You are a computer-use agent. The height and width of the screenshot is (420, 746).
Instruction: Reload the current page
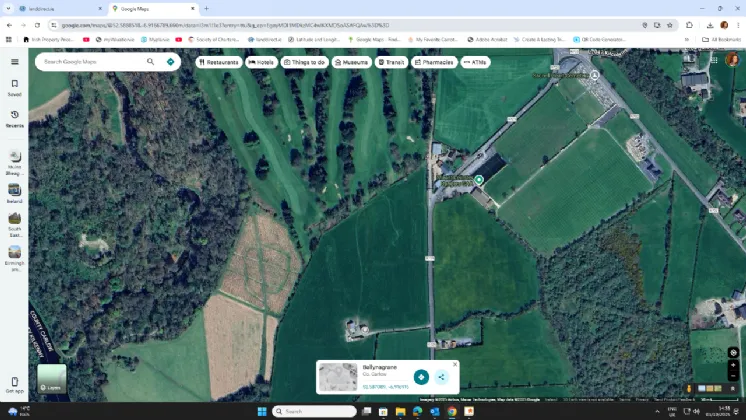(37, 25)
